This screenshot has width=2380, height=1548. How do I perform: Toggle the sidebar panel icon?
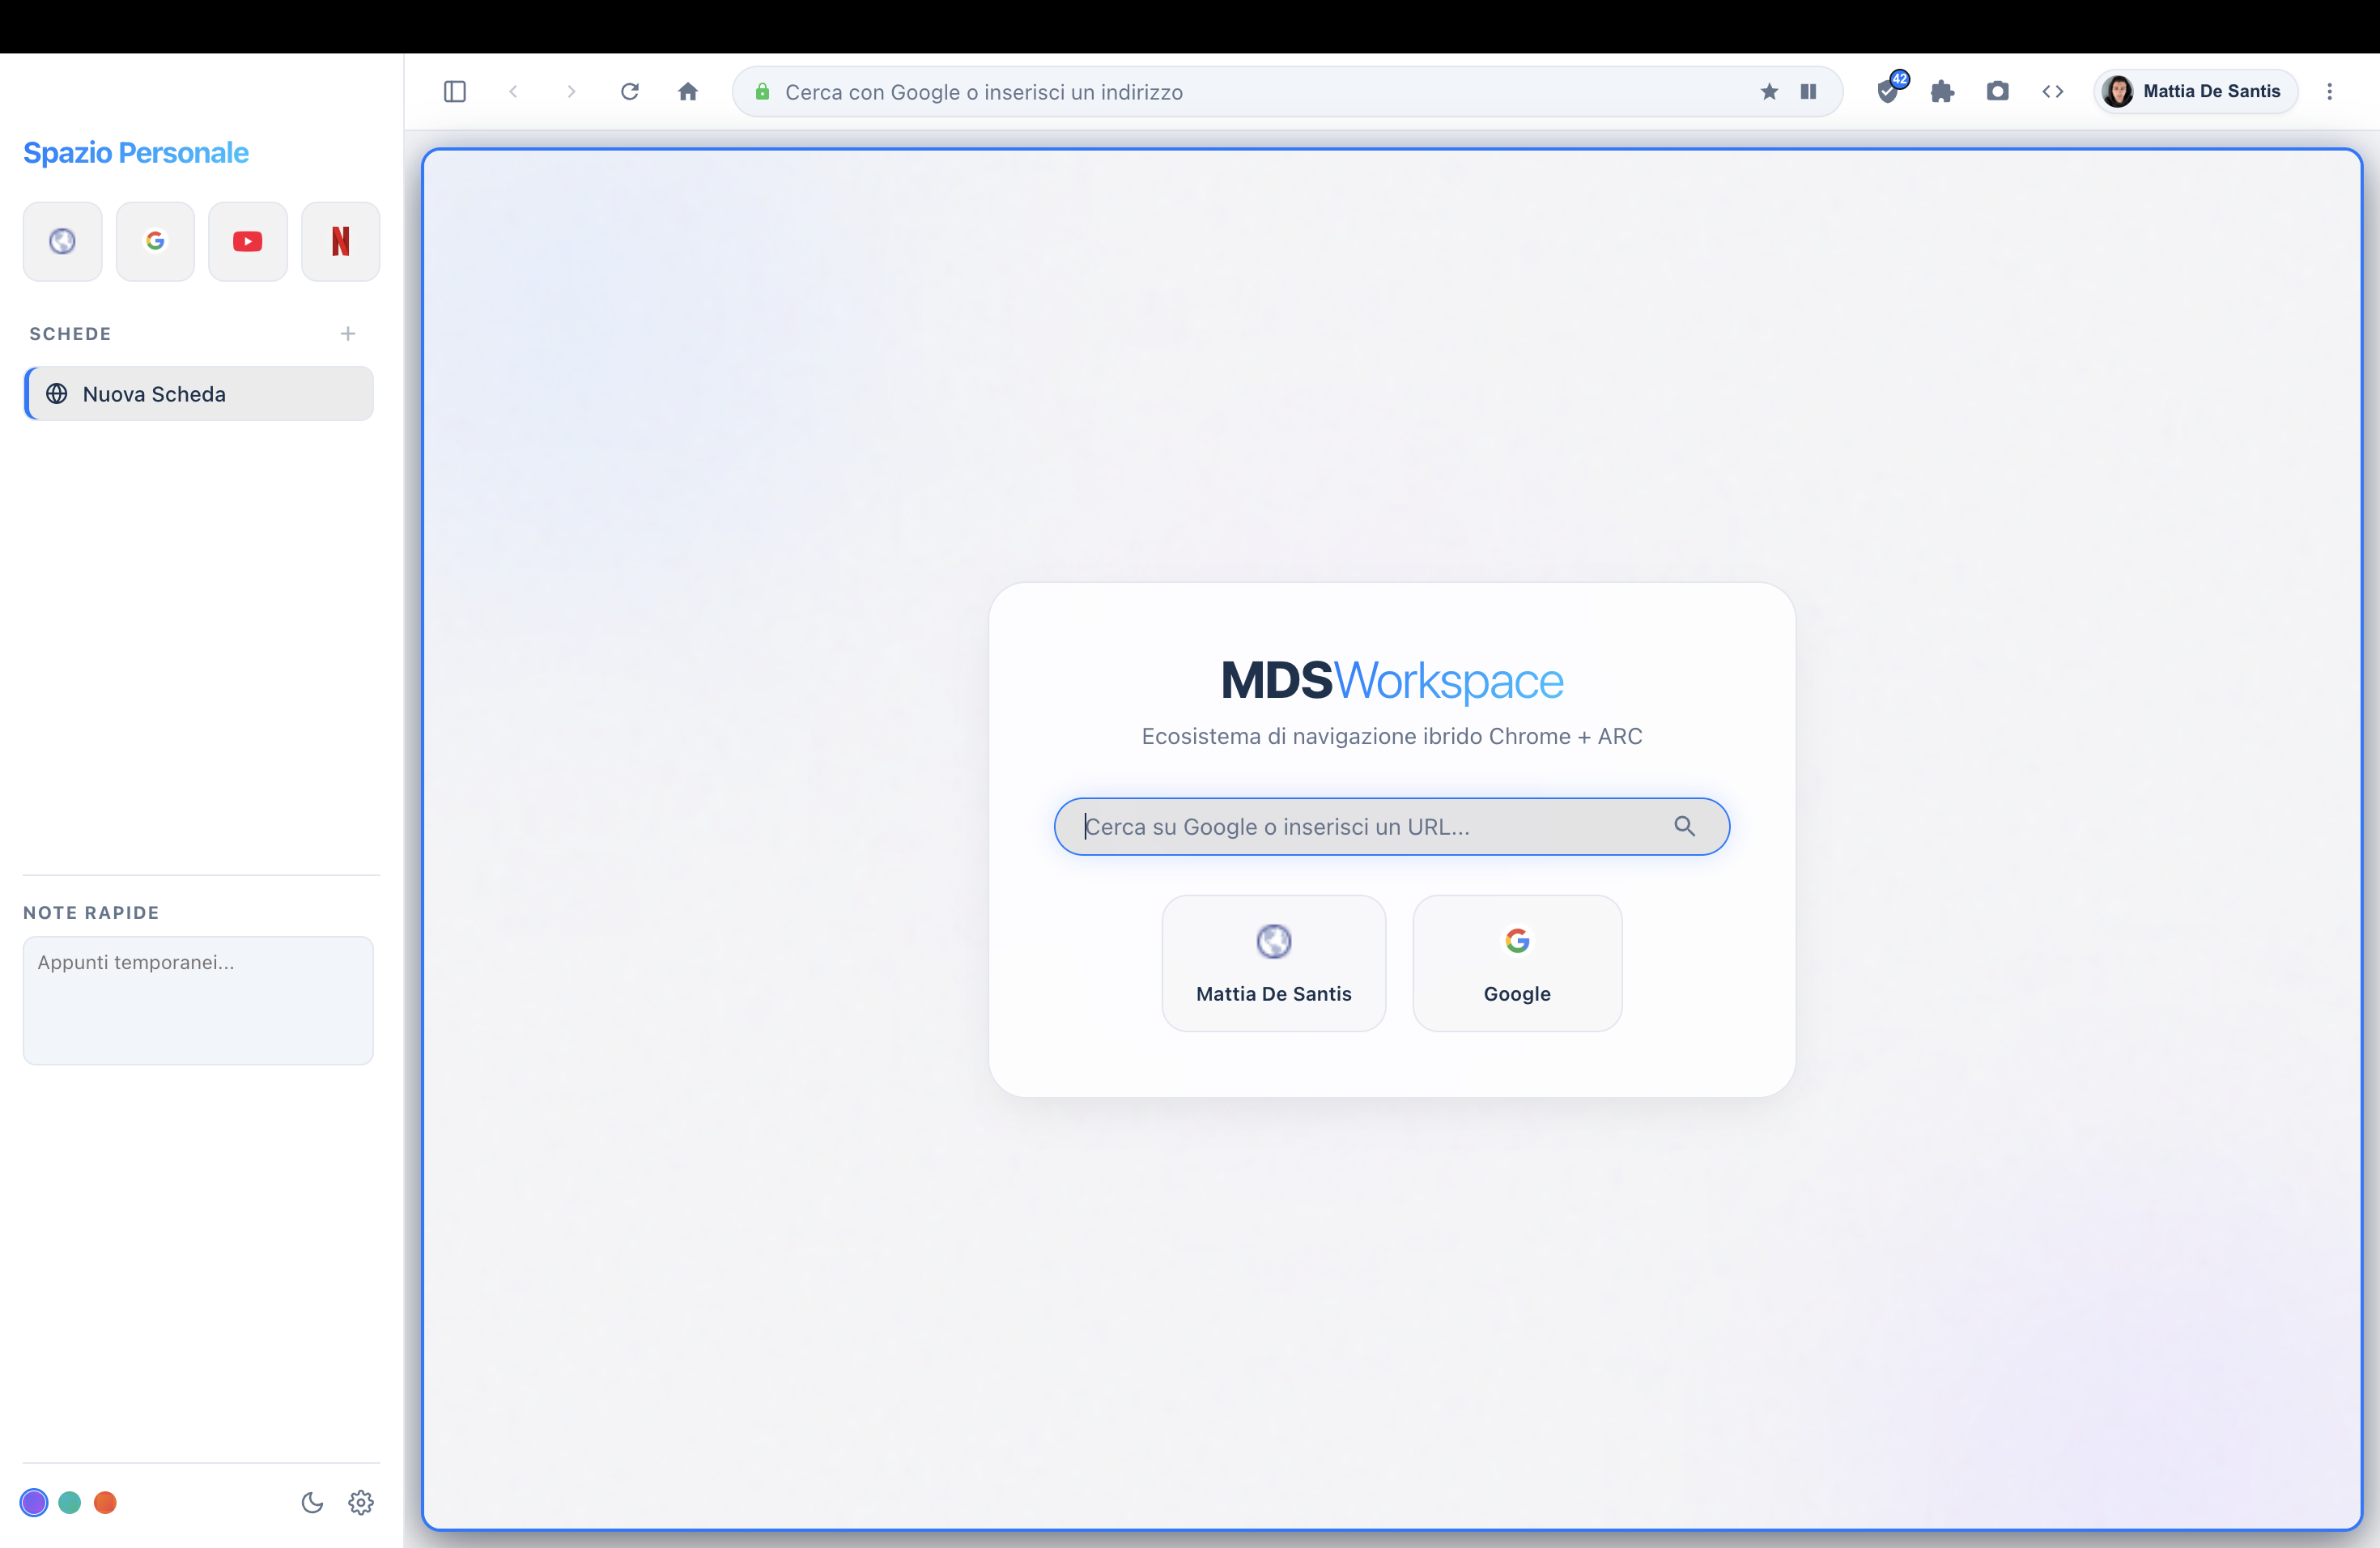tap(455, 91)
